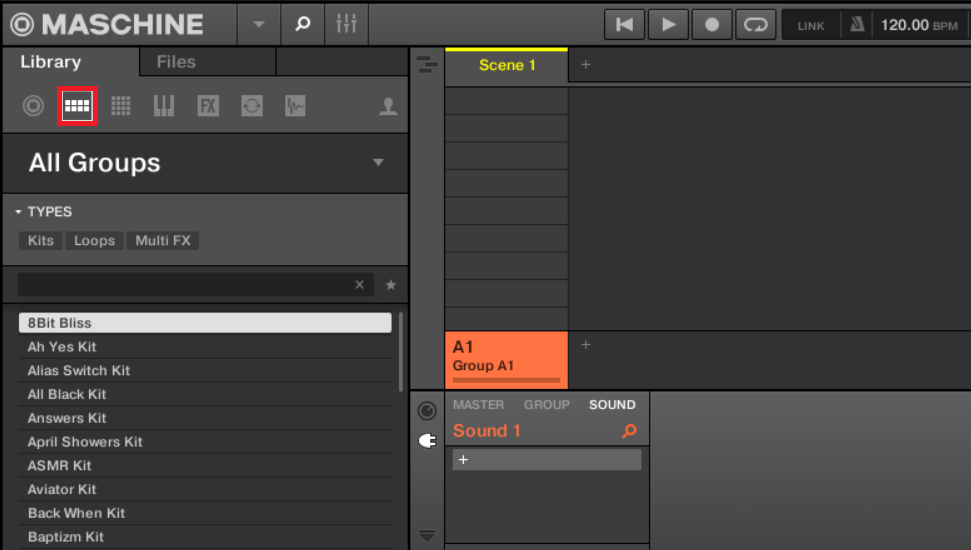Screen dimensions: 971x550
Task: Clear the search field with X
Action: click(x=359, y=284)
